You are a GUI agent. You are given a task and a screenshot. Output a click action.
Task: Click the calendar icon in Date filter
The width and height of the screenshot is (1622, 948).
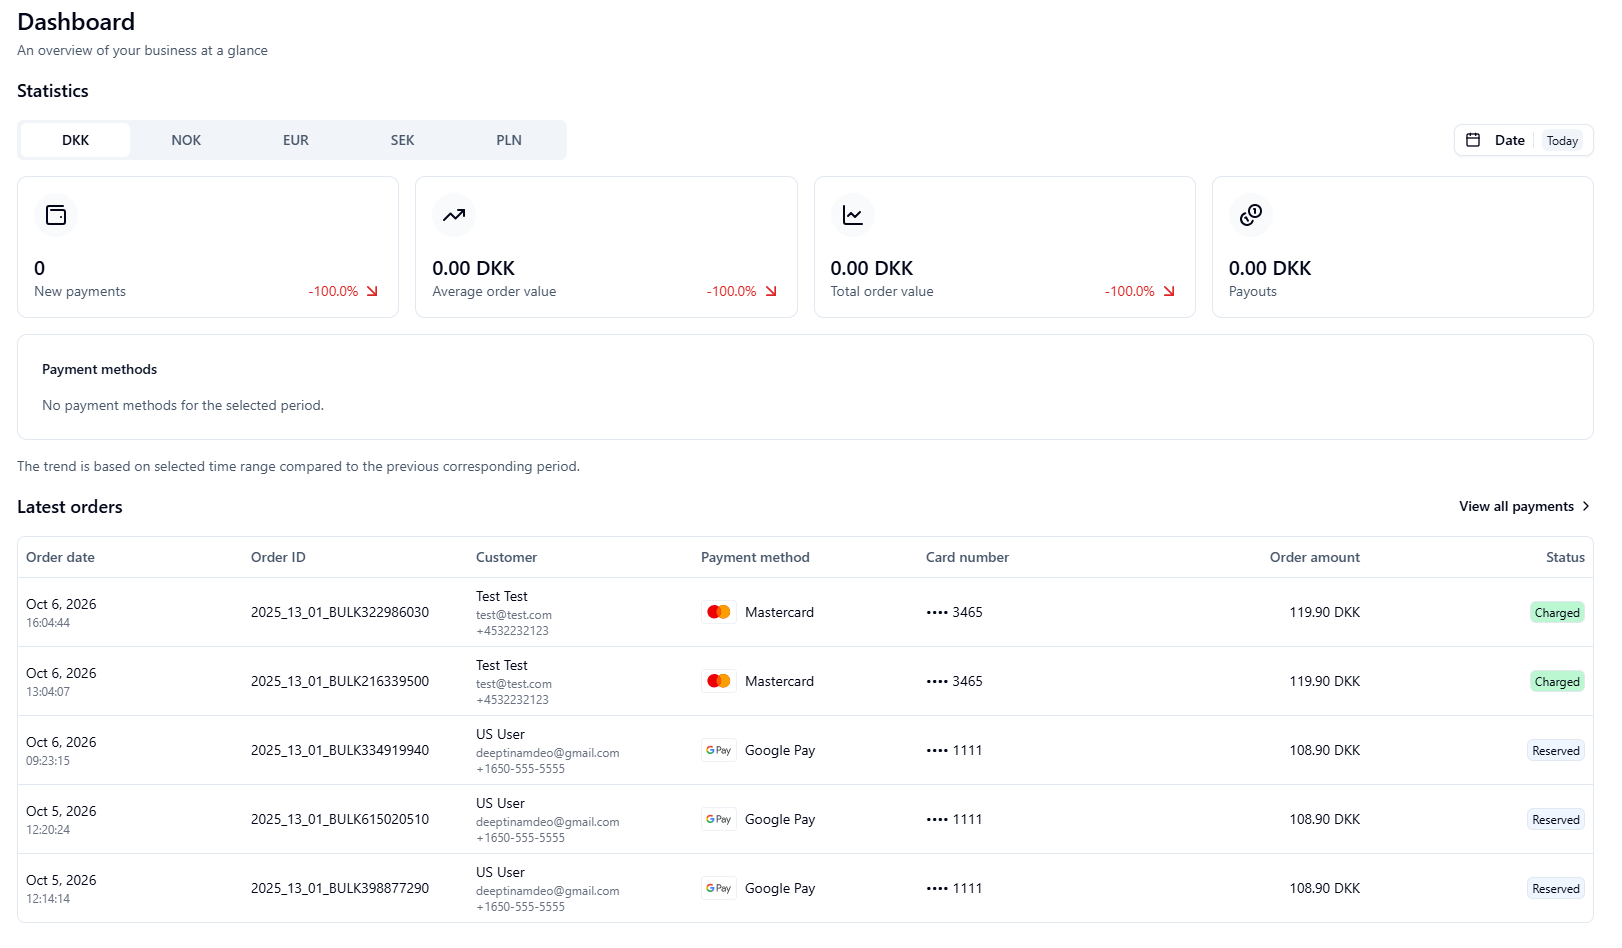(1473, 140)
